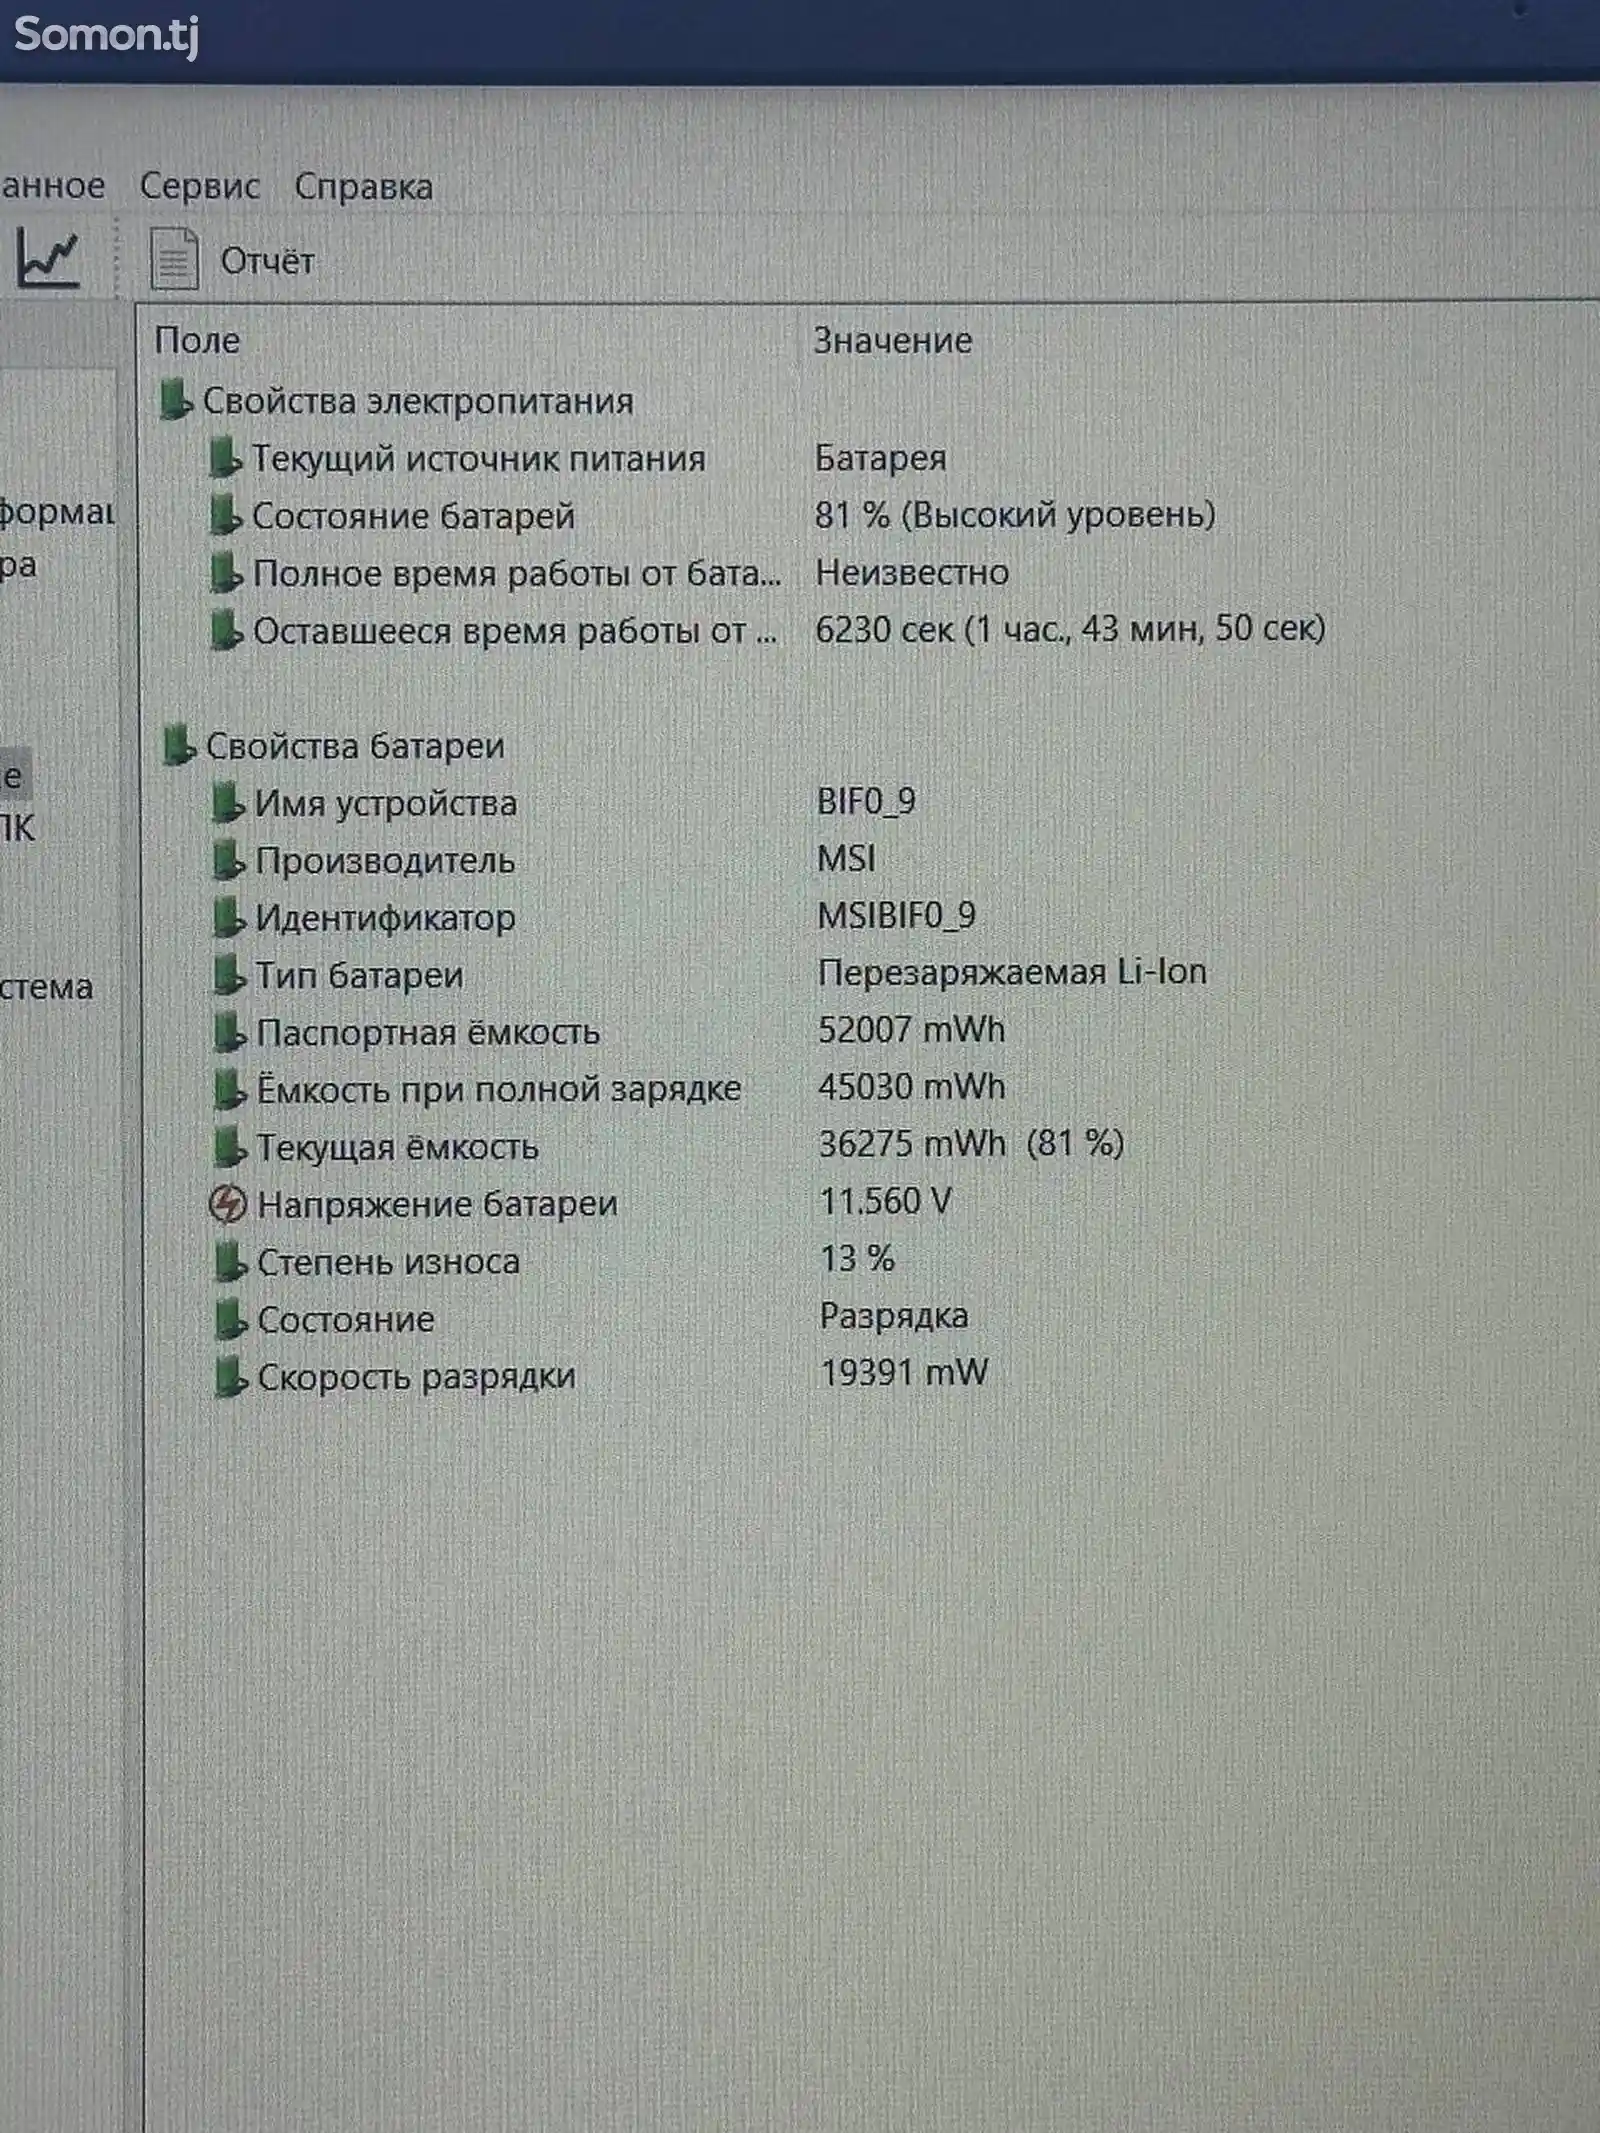The height and width of the screenshot is (2133, 1600).
Task: Click value 36275 mWh (81 %)
Action: [x=971, y=1144]
